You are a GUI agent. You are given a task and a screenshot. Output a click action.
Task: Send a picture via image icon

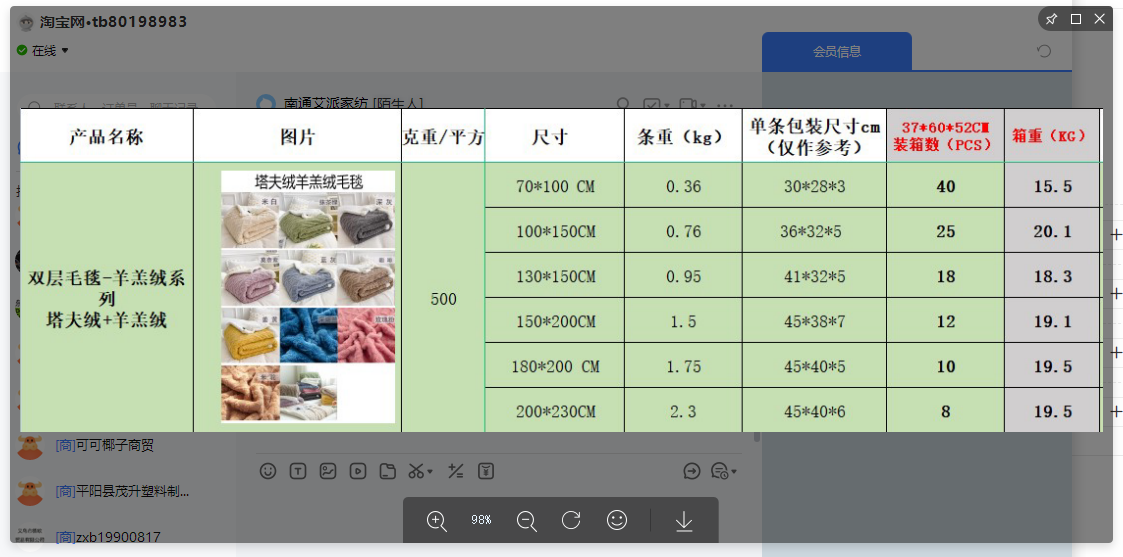(328, 471)
